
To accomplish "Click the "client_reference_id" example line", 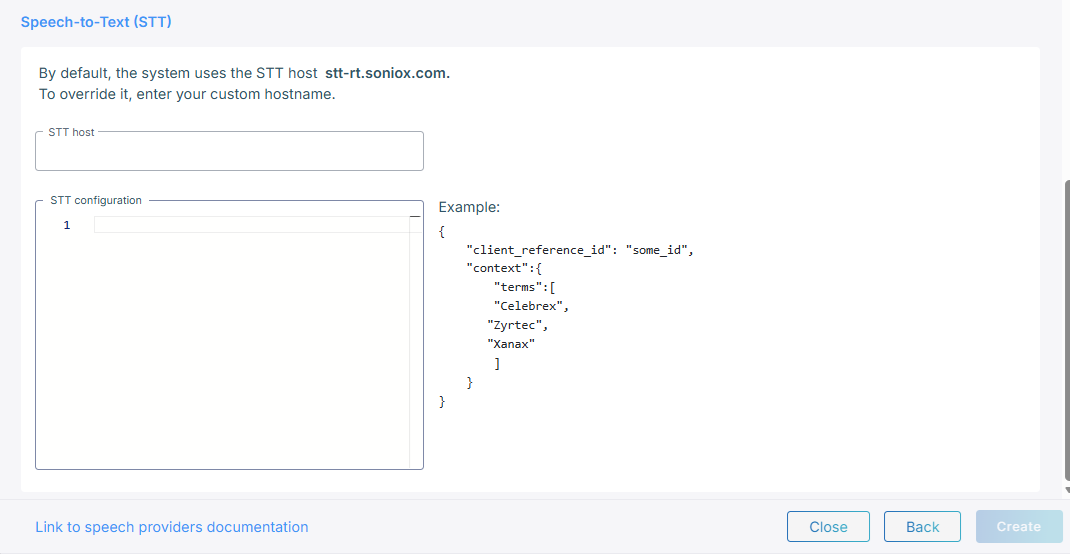I will 580,250.
